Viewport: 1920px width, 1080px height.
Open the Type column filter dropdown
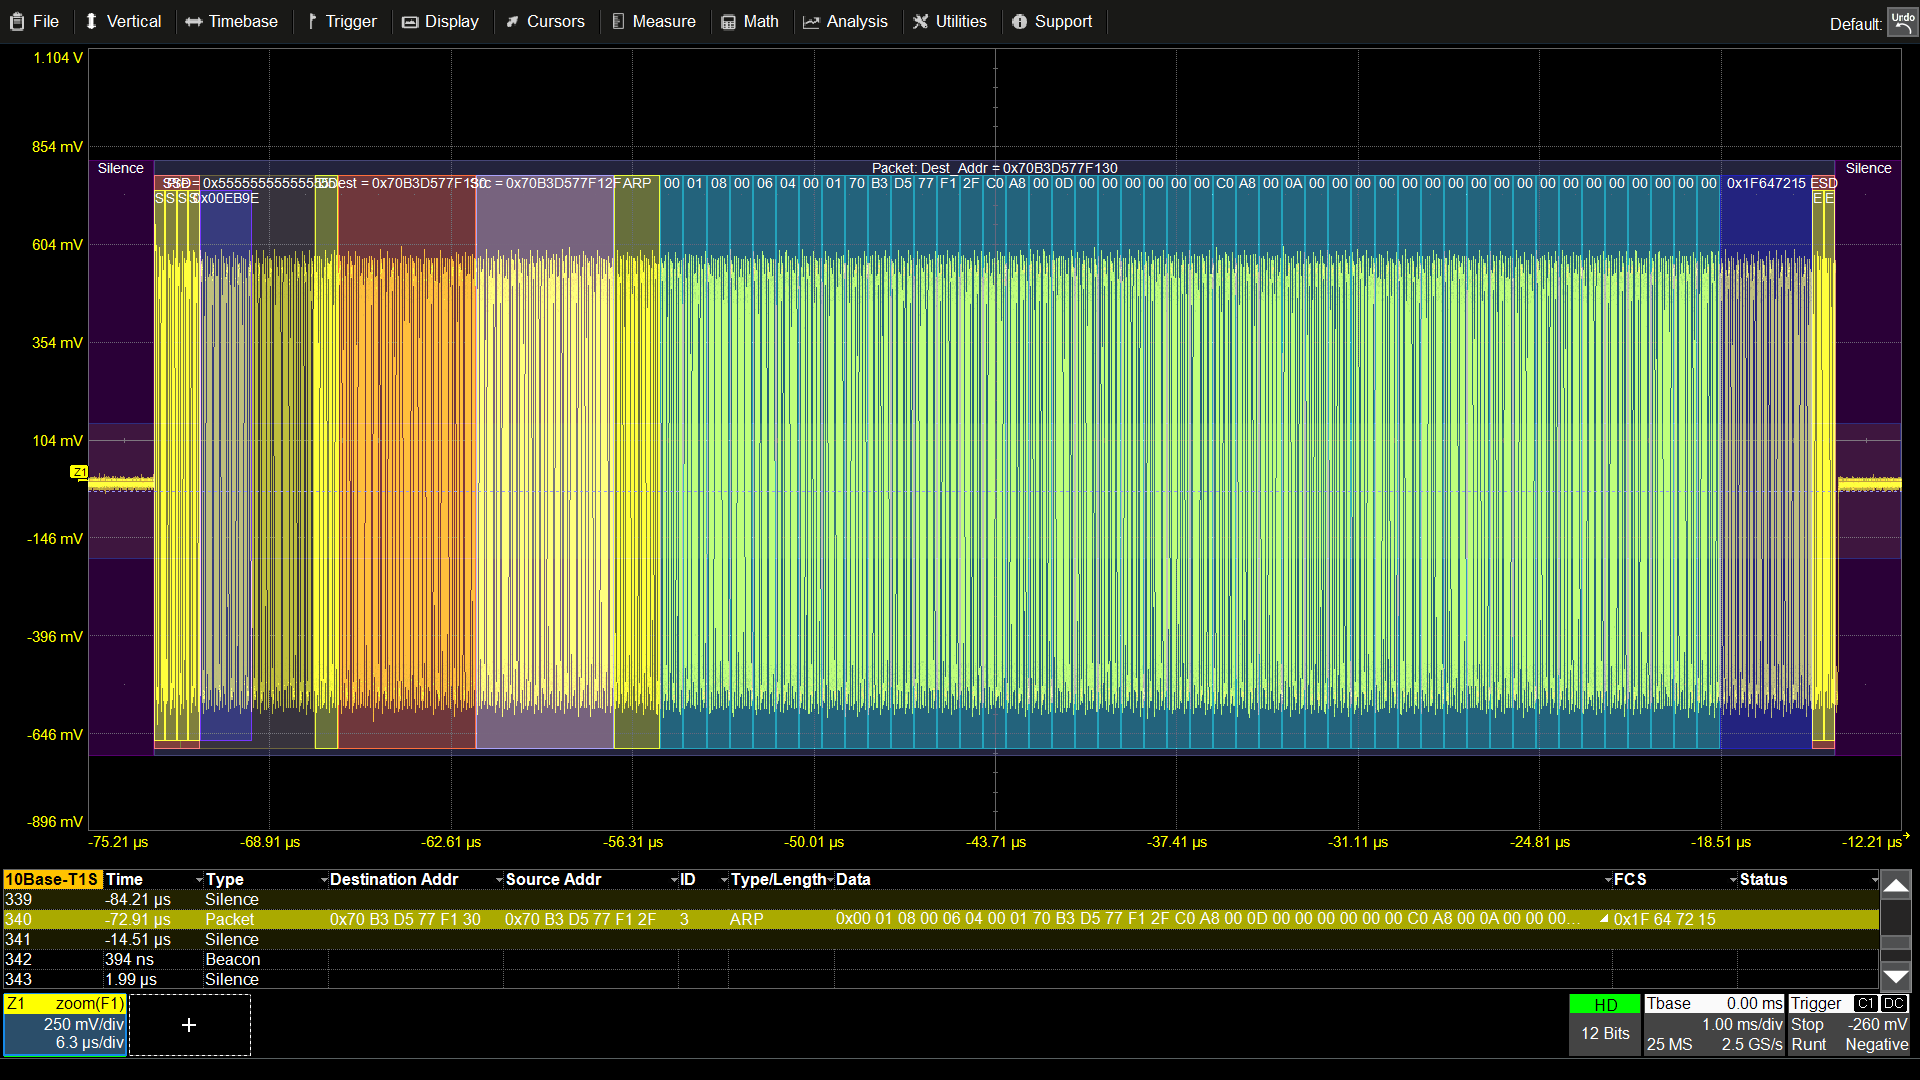pyautogui.click(x=324, y=880)
